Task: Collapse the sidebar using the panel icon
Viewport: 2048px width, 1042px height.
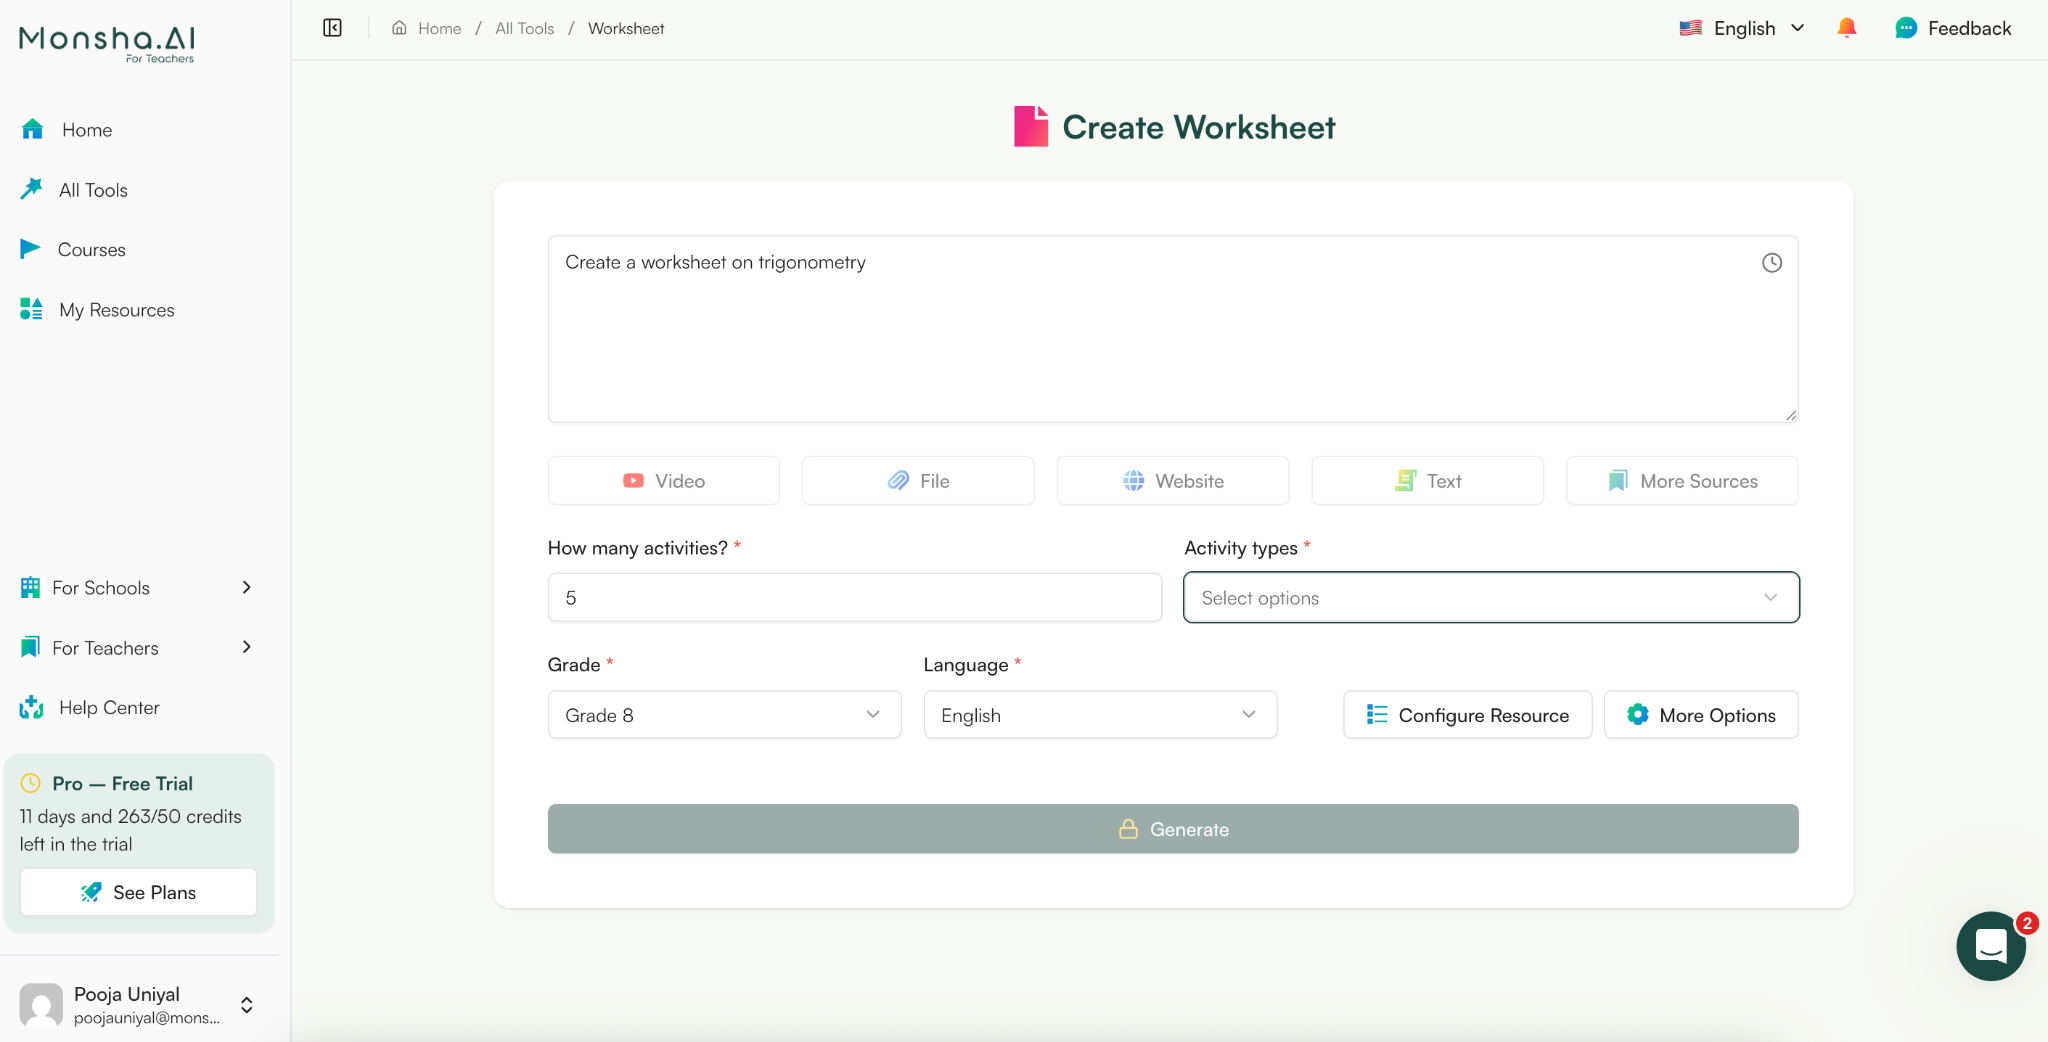Action: pyautogui.click(x=331, y=27)
